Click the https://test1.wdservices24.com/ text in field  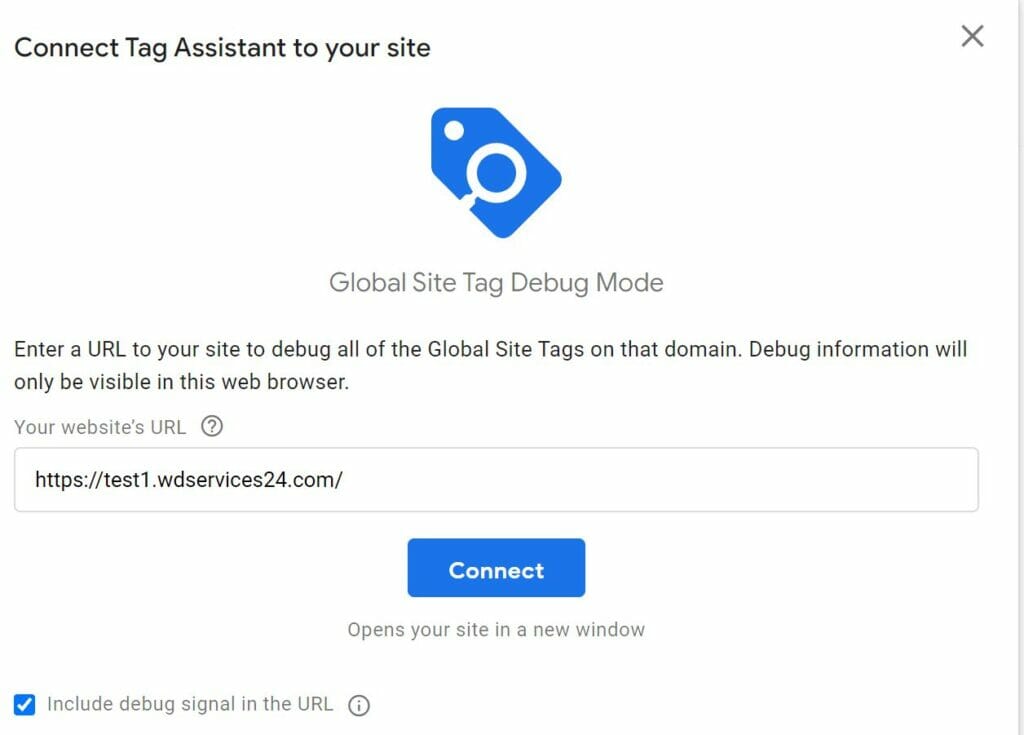pyautogui.click(x=189, y=480)
